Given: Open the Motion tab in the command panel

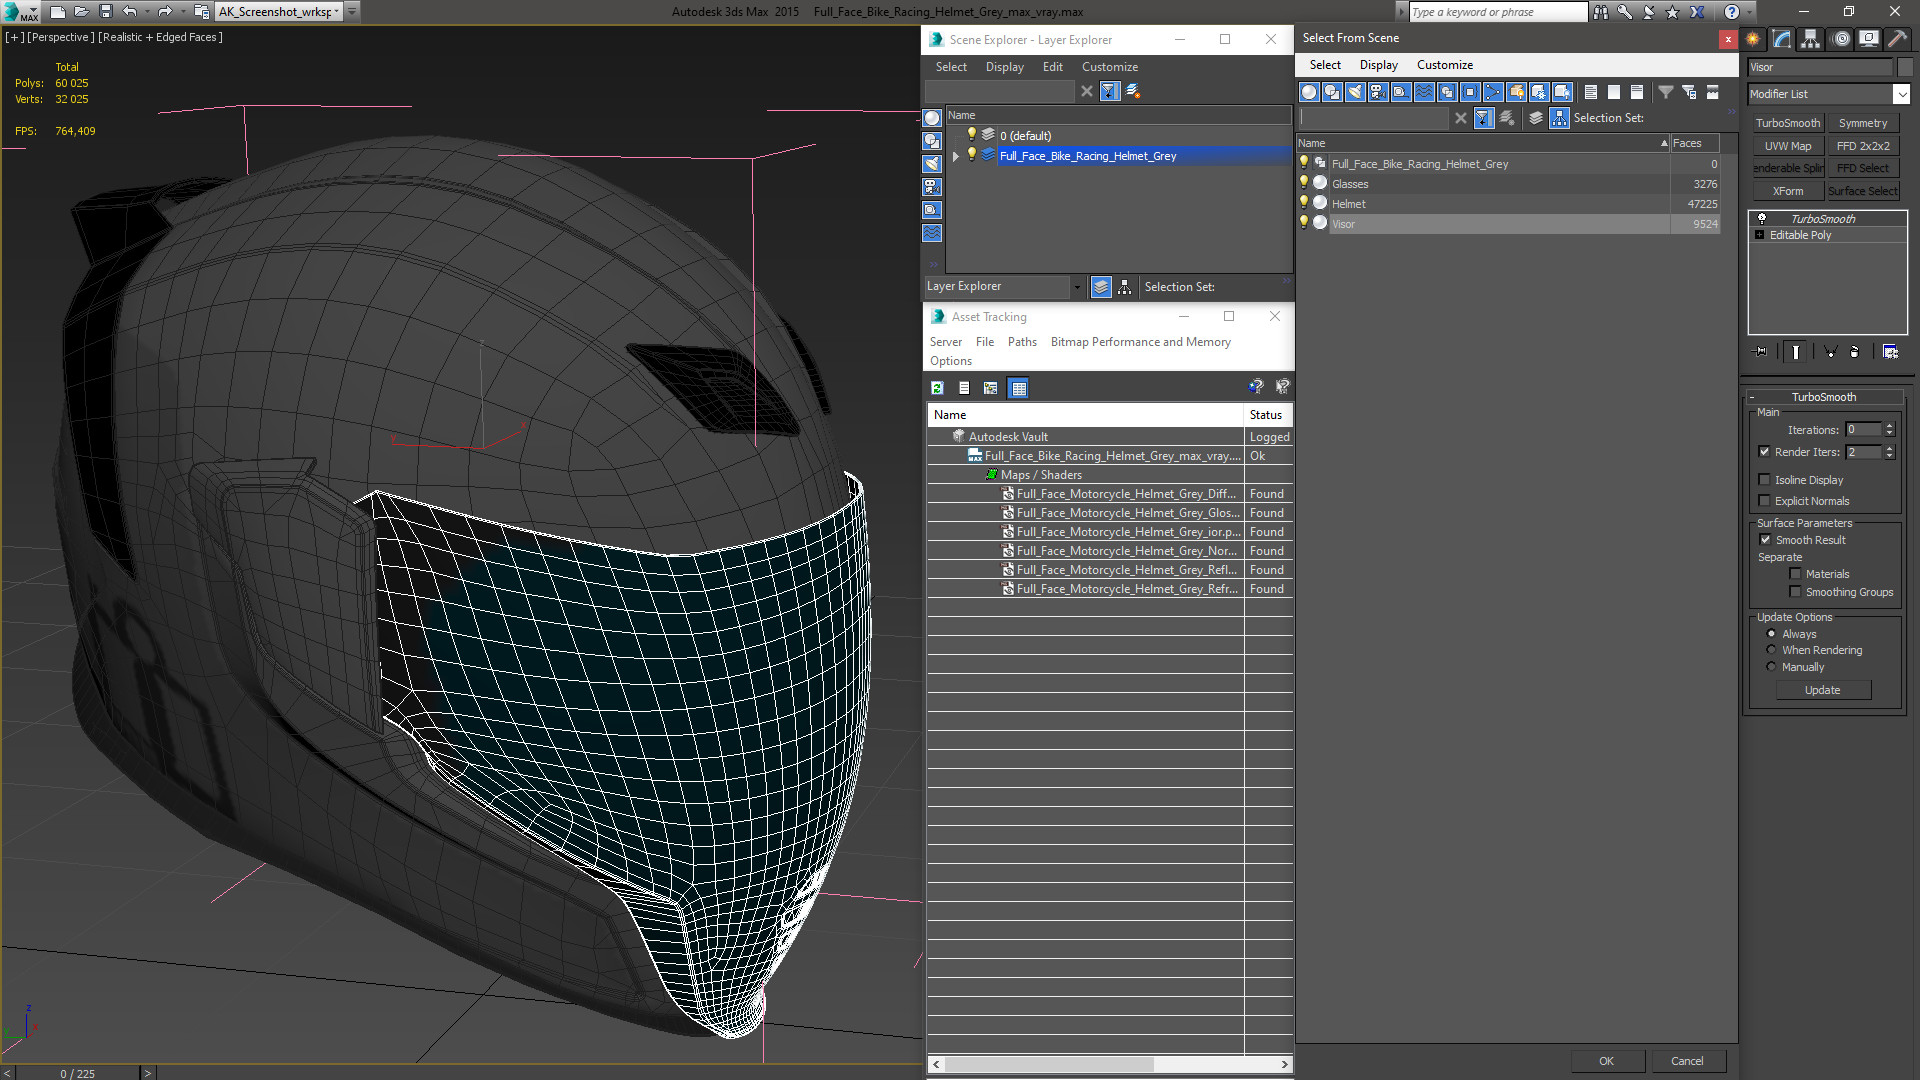Looking at the screenshot, I should point(1841,39).
